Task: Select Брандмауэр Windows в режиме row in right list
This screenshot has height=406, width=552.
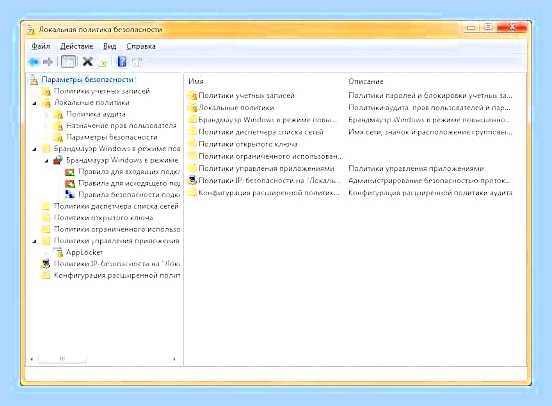Action: [267, 120]
